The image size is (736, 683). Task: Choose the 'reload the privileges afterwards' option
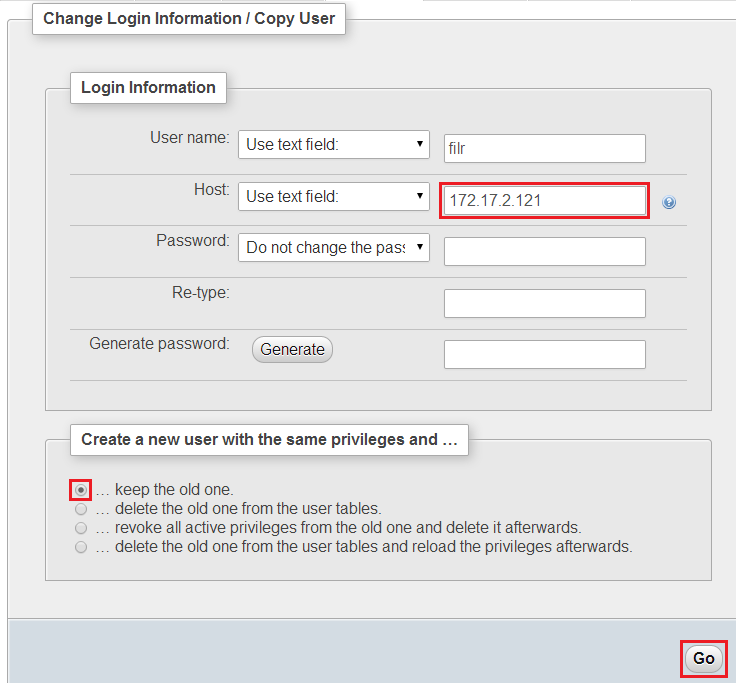click(x=81, y=547)
